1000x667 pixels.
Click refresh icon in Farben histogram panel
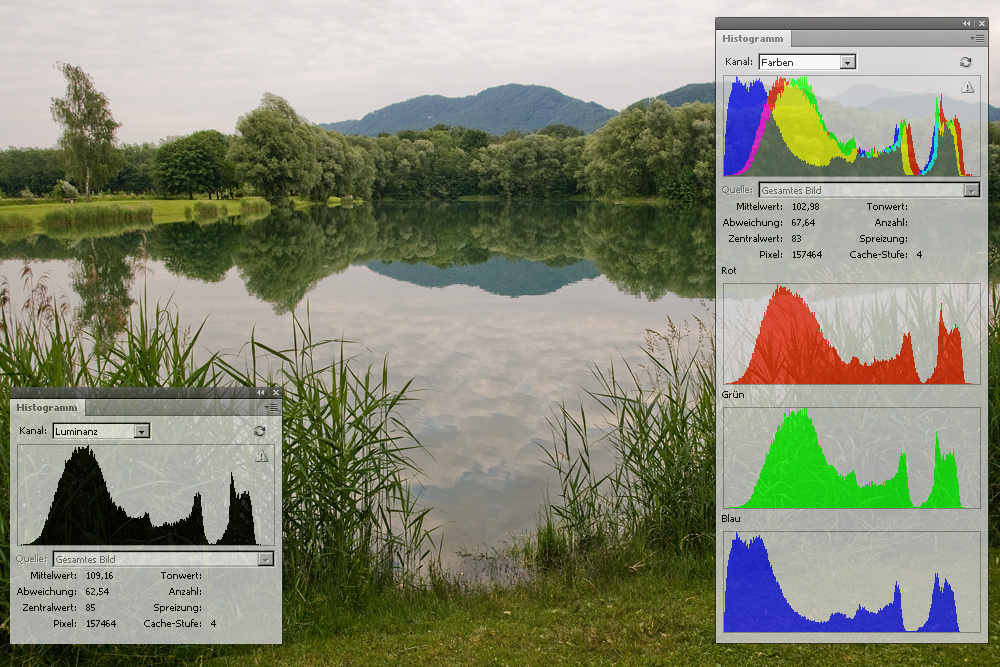966,62
